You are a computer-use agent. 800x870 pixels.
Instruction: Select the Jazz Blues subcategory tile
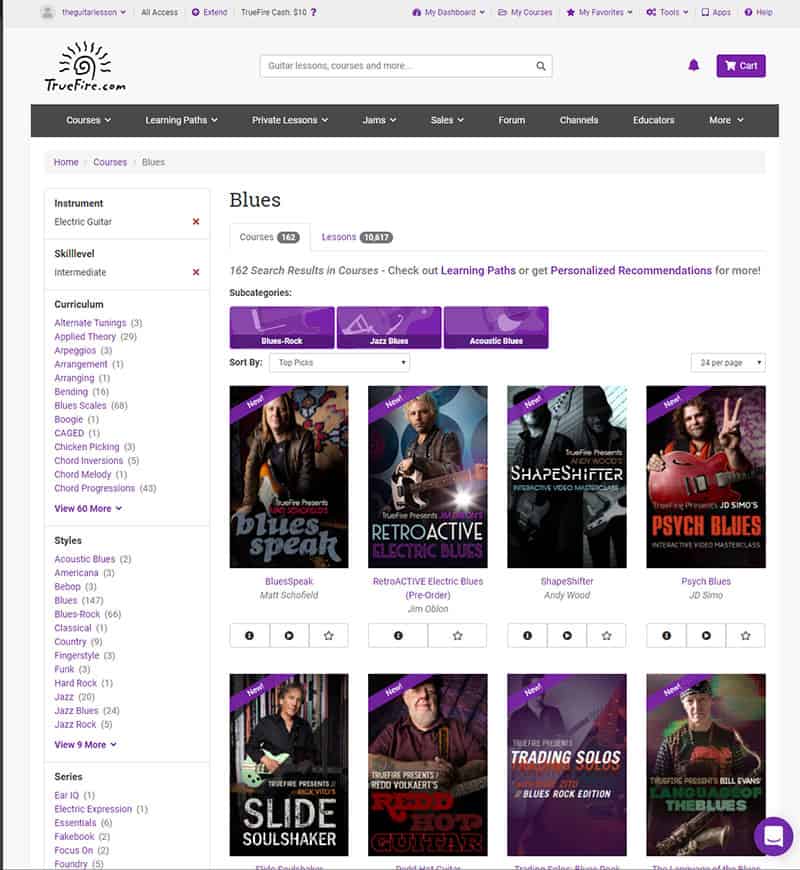[389, 327]
